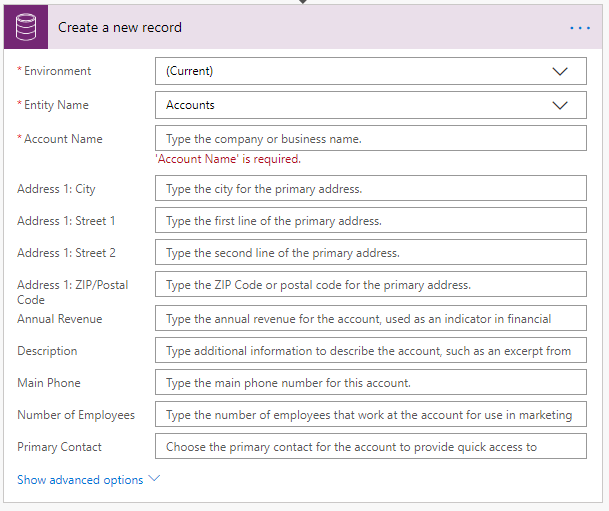Select the Main Phone input field
The image size is (609, 511).
(x=371, y=382)
